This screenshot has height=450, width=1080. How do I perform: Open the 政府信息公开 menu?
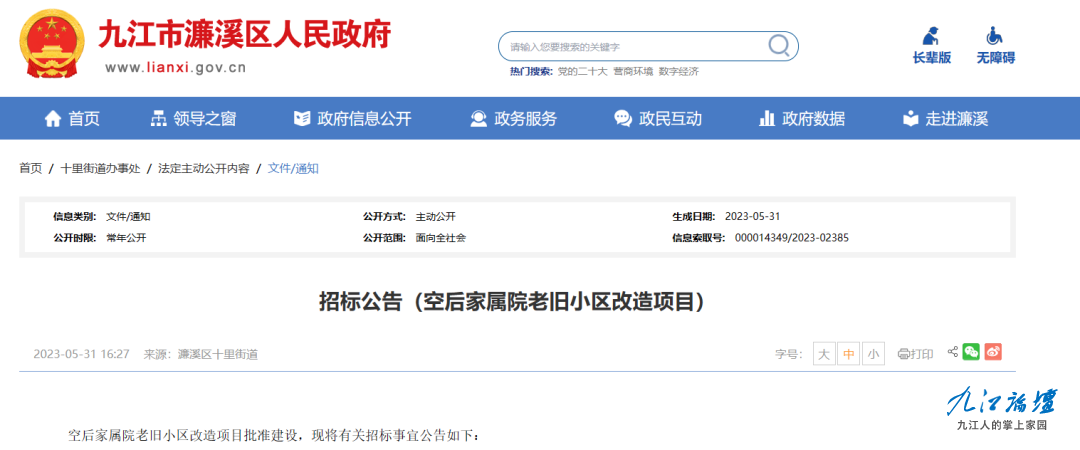tap(352, 119)
